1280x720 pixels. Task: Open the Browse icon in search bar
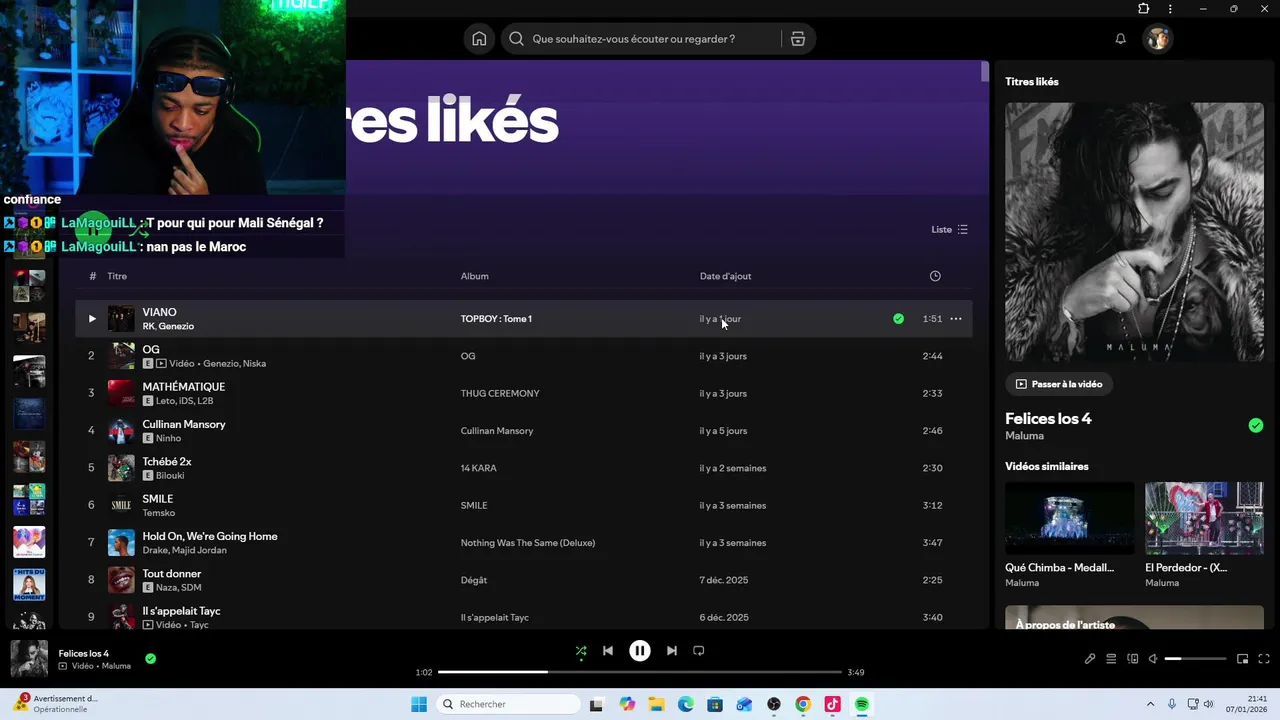point(798,39)
